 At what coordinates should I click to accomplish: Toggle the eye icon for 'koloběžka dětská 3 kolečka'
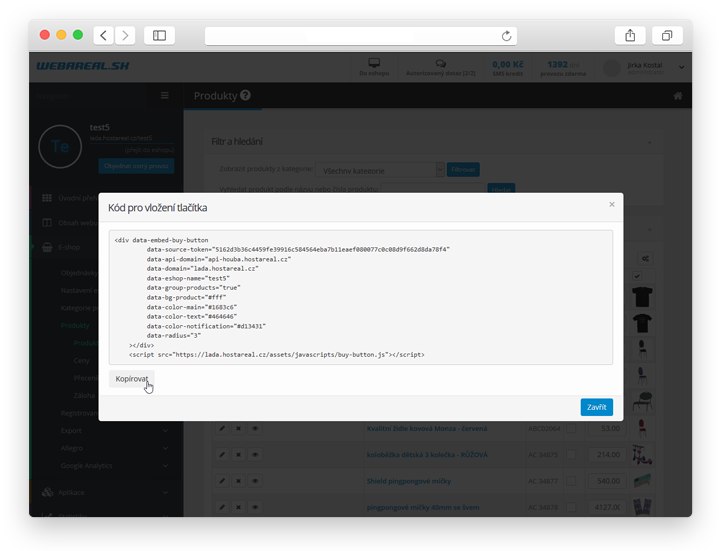255,455
